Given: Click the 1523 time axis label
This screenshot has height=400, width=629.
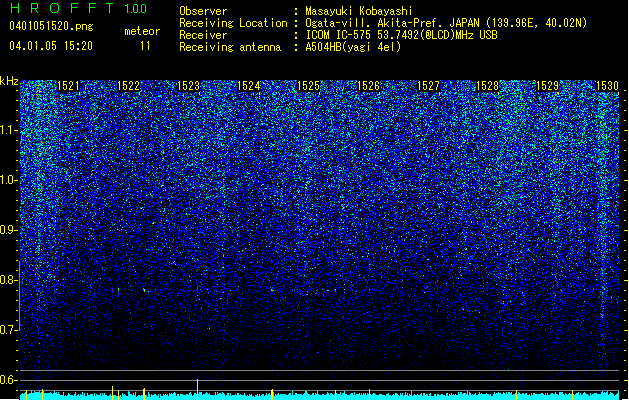Looking at the screenshot, I should click(188, 86).
